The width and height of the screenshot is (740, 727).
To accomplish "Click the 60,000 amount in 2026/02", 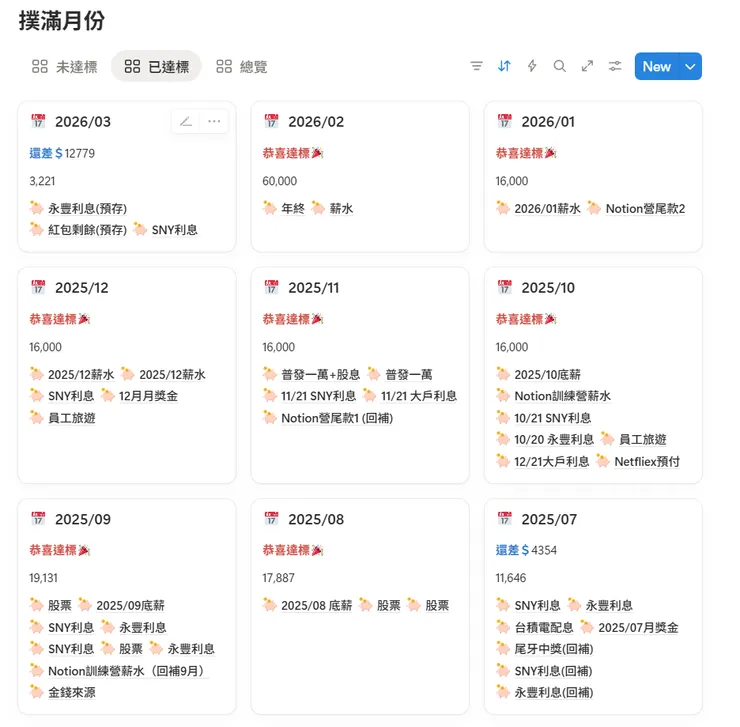I will click(x=280, y=181).
